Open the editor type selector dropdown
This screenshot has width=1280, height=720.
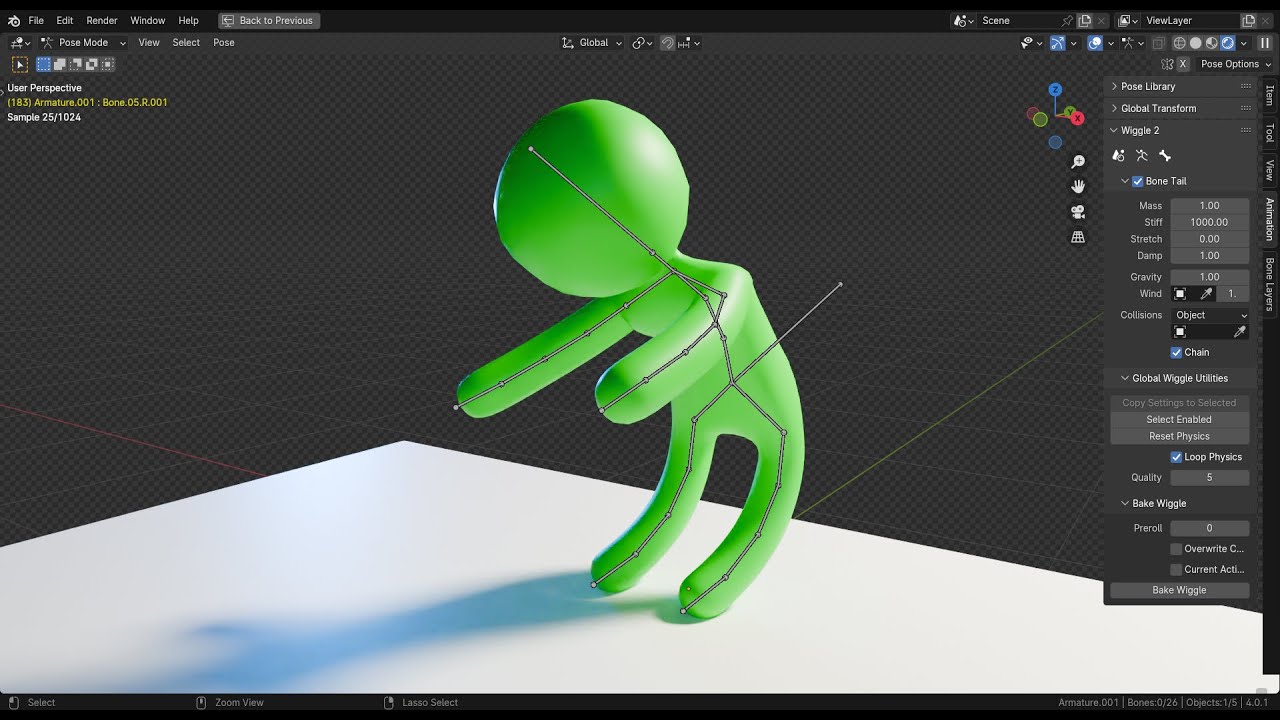point(20,43)
